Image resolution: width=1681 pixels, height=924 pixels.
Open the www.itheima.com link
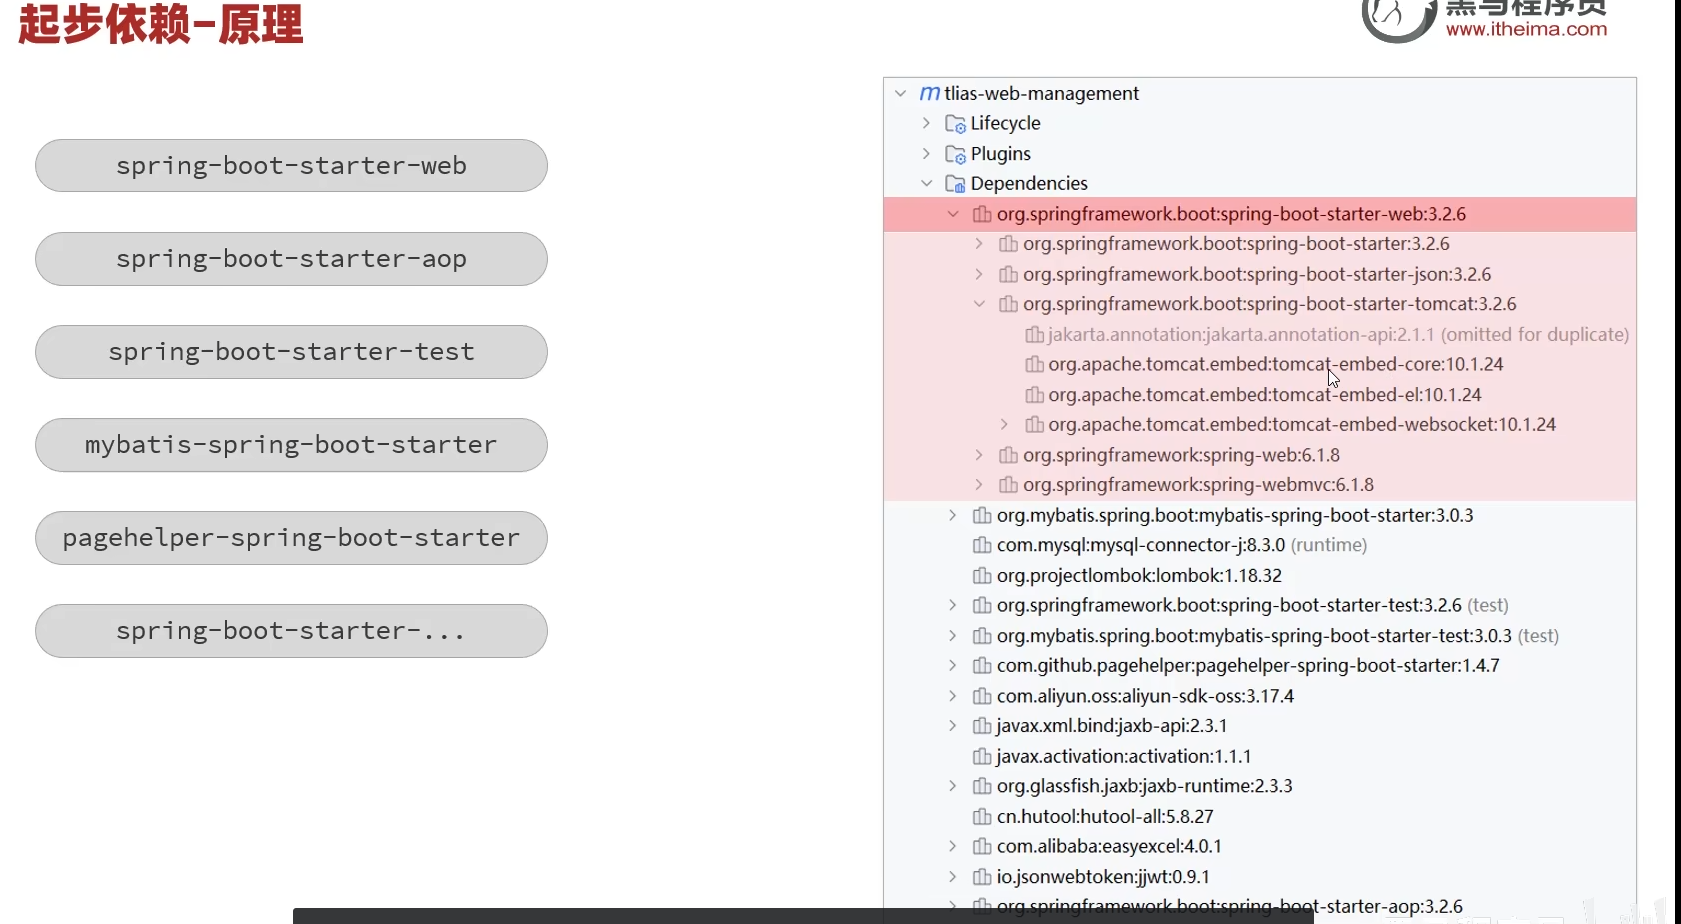point(1526,29)
